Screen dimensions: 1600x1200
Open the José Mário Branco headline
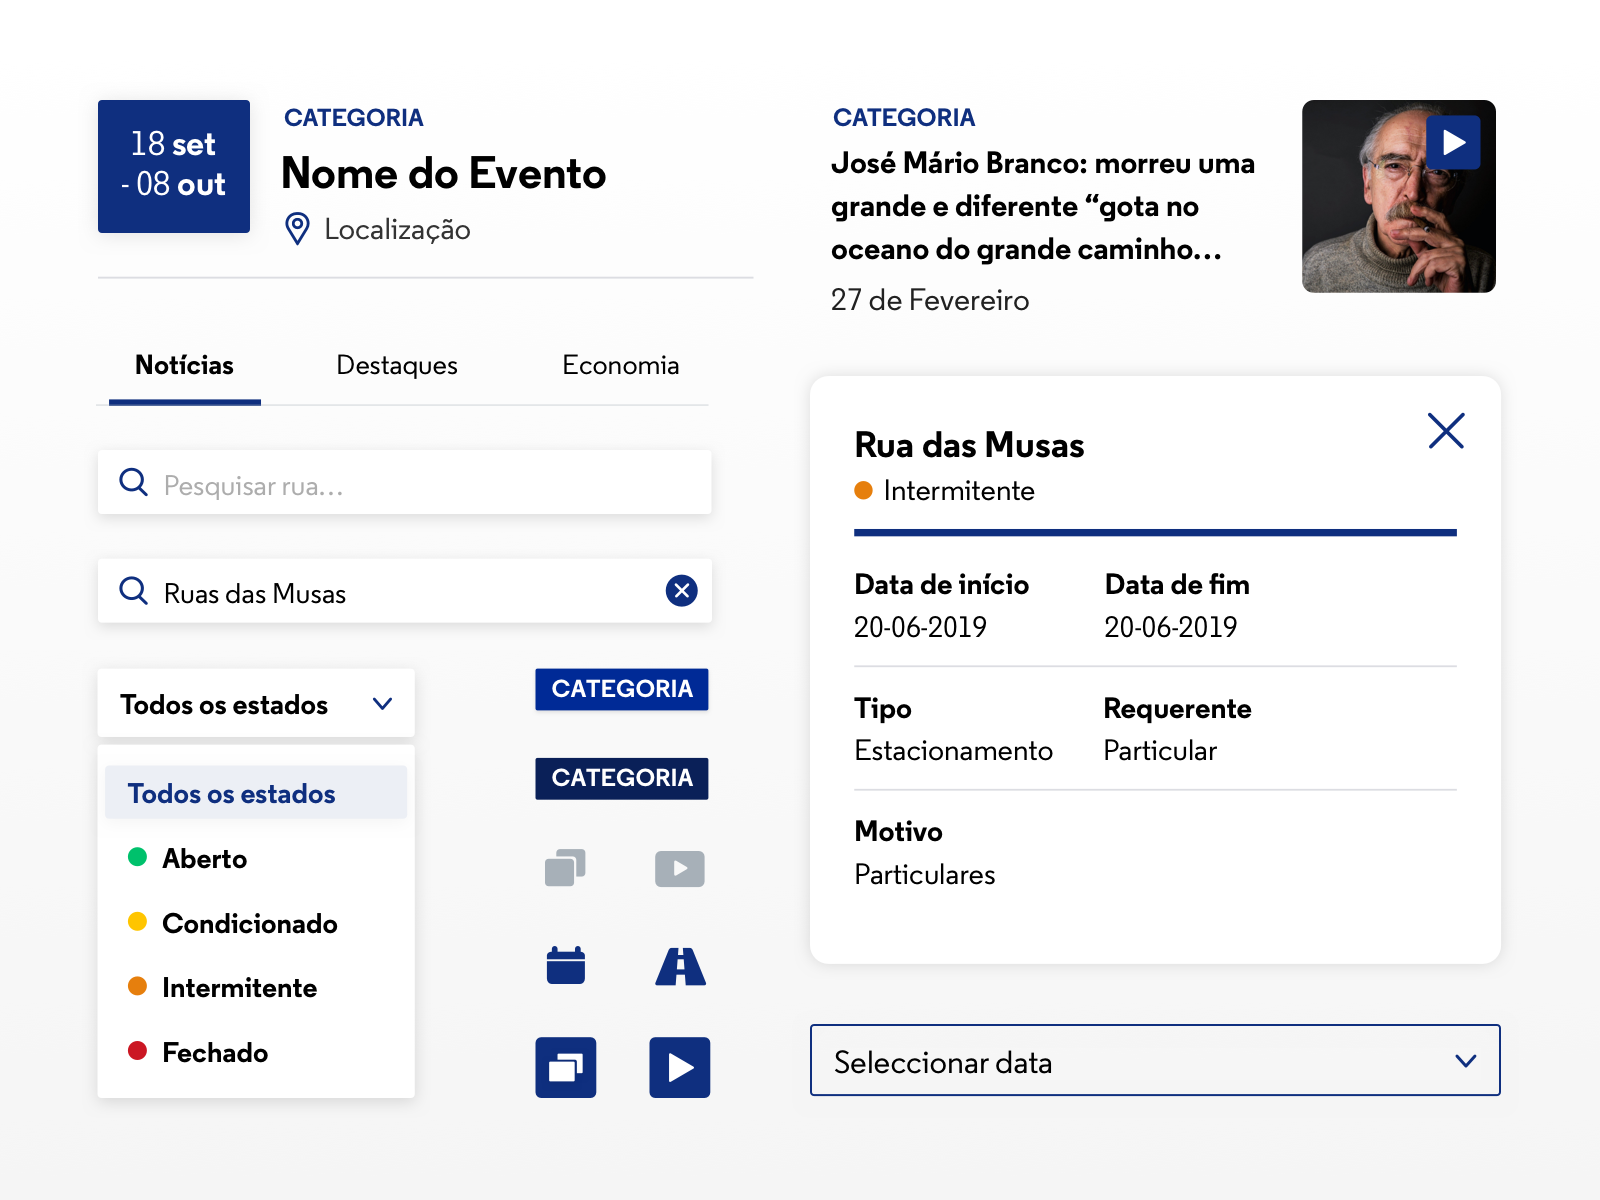tap(1042, 206)
